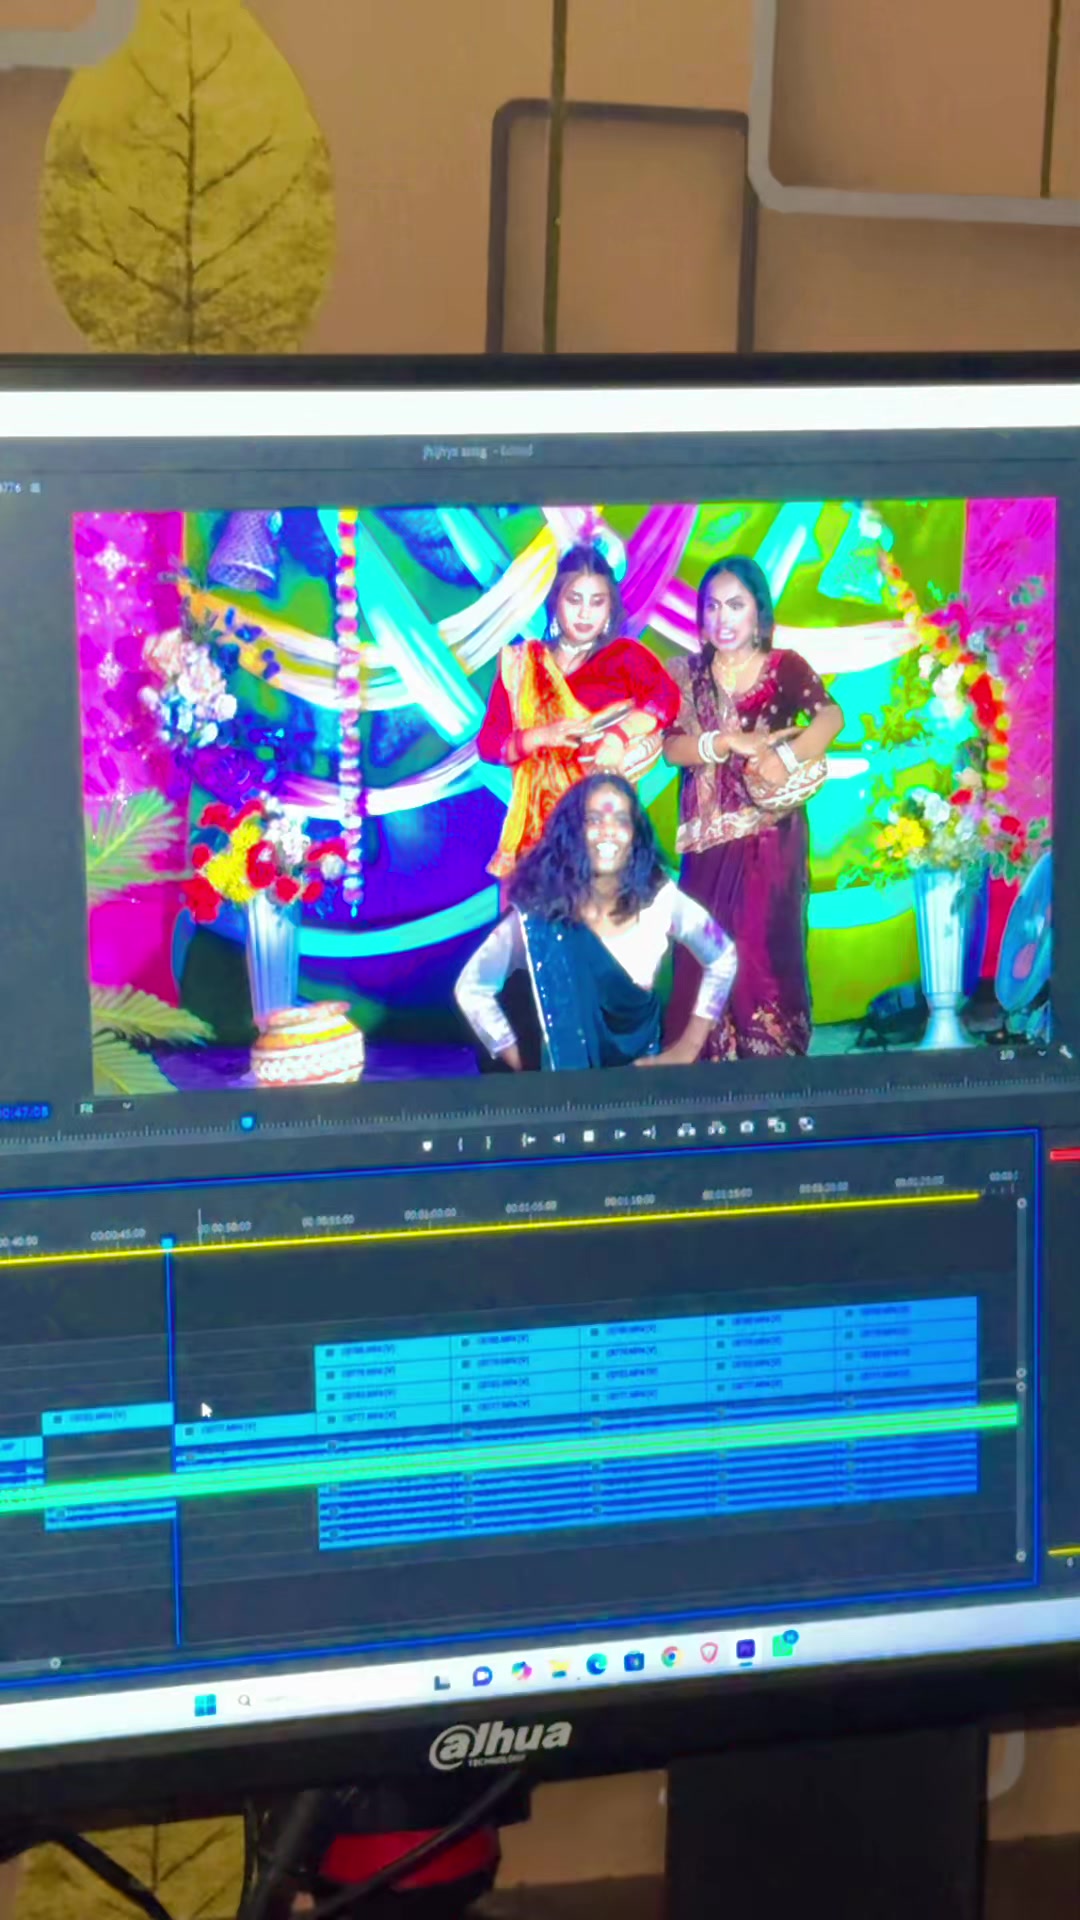This screenshot has height=1920, width=1080.
Task: Jump to the In point
Action: point(528,1140)
